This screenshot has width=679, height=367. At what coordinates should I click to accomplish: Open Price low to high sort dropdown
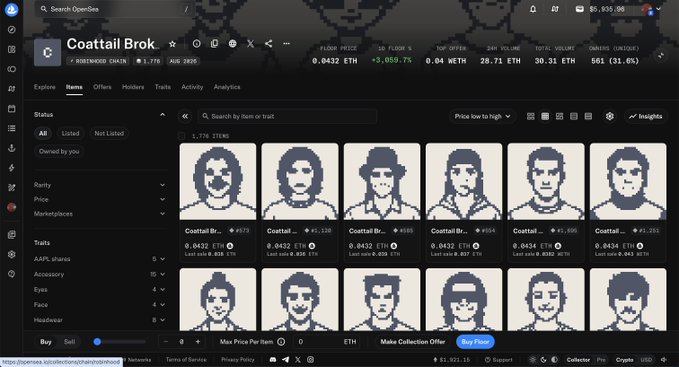[x=482, y=116]
